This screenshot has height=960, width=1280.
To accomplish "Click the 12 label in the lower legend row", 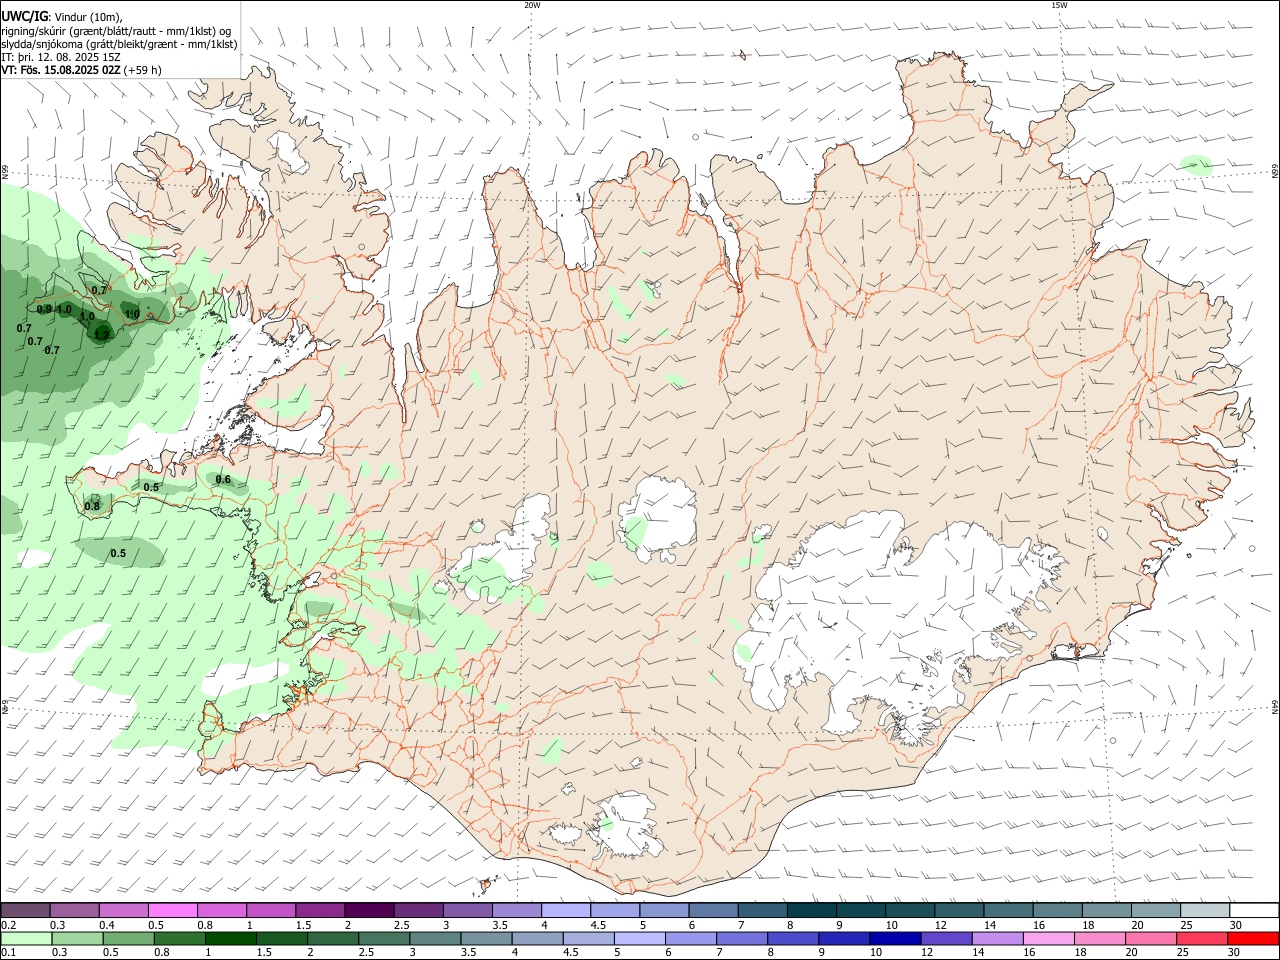I will click(x=929, y=952).
